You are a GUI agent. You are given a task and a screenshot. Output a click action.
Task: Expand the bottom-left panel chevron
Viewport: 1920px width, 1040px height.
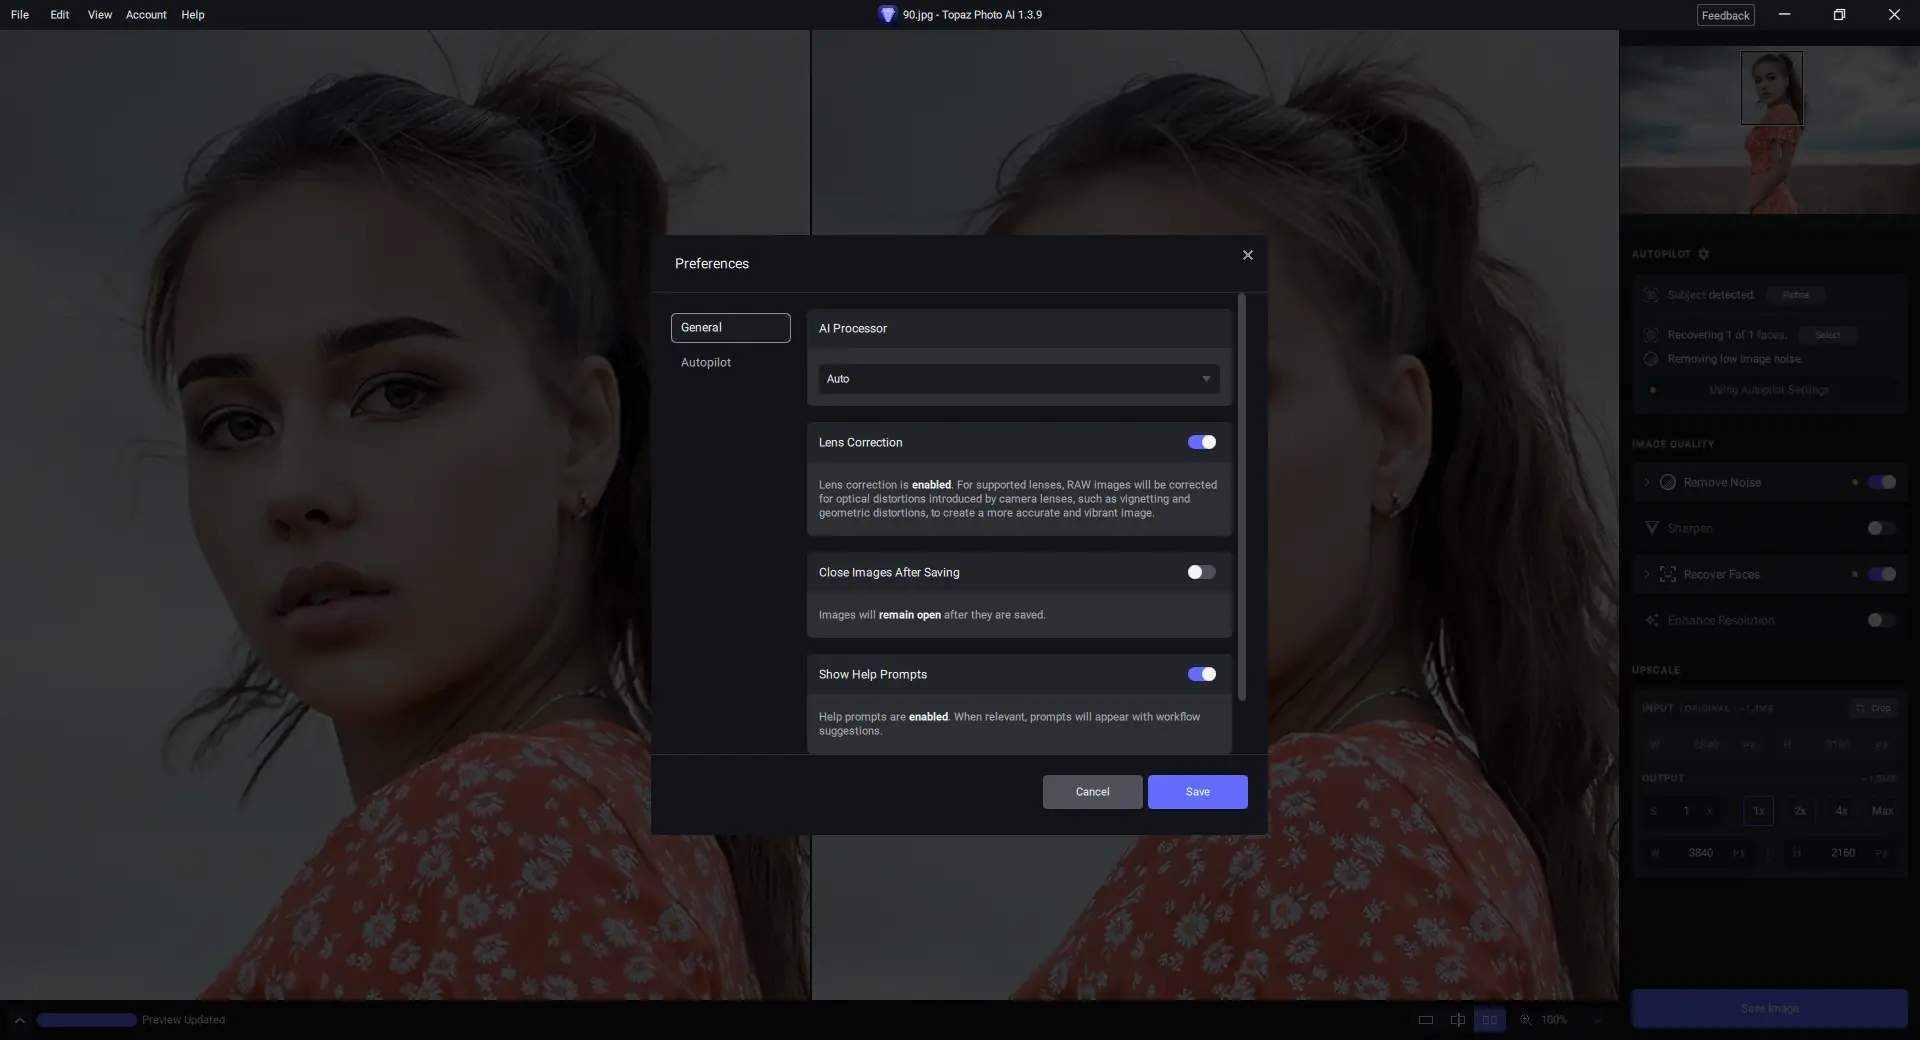[19, 1020]
